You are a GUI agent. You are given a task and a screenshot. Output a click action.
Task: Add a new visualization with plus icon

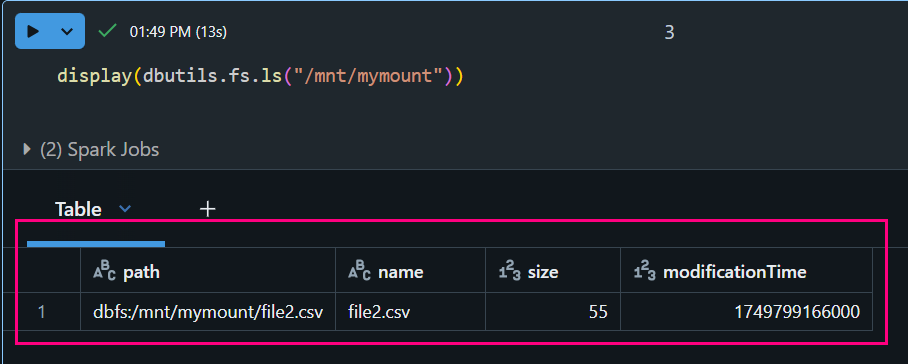tap(207, 209)
